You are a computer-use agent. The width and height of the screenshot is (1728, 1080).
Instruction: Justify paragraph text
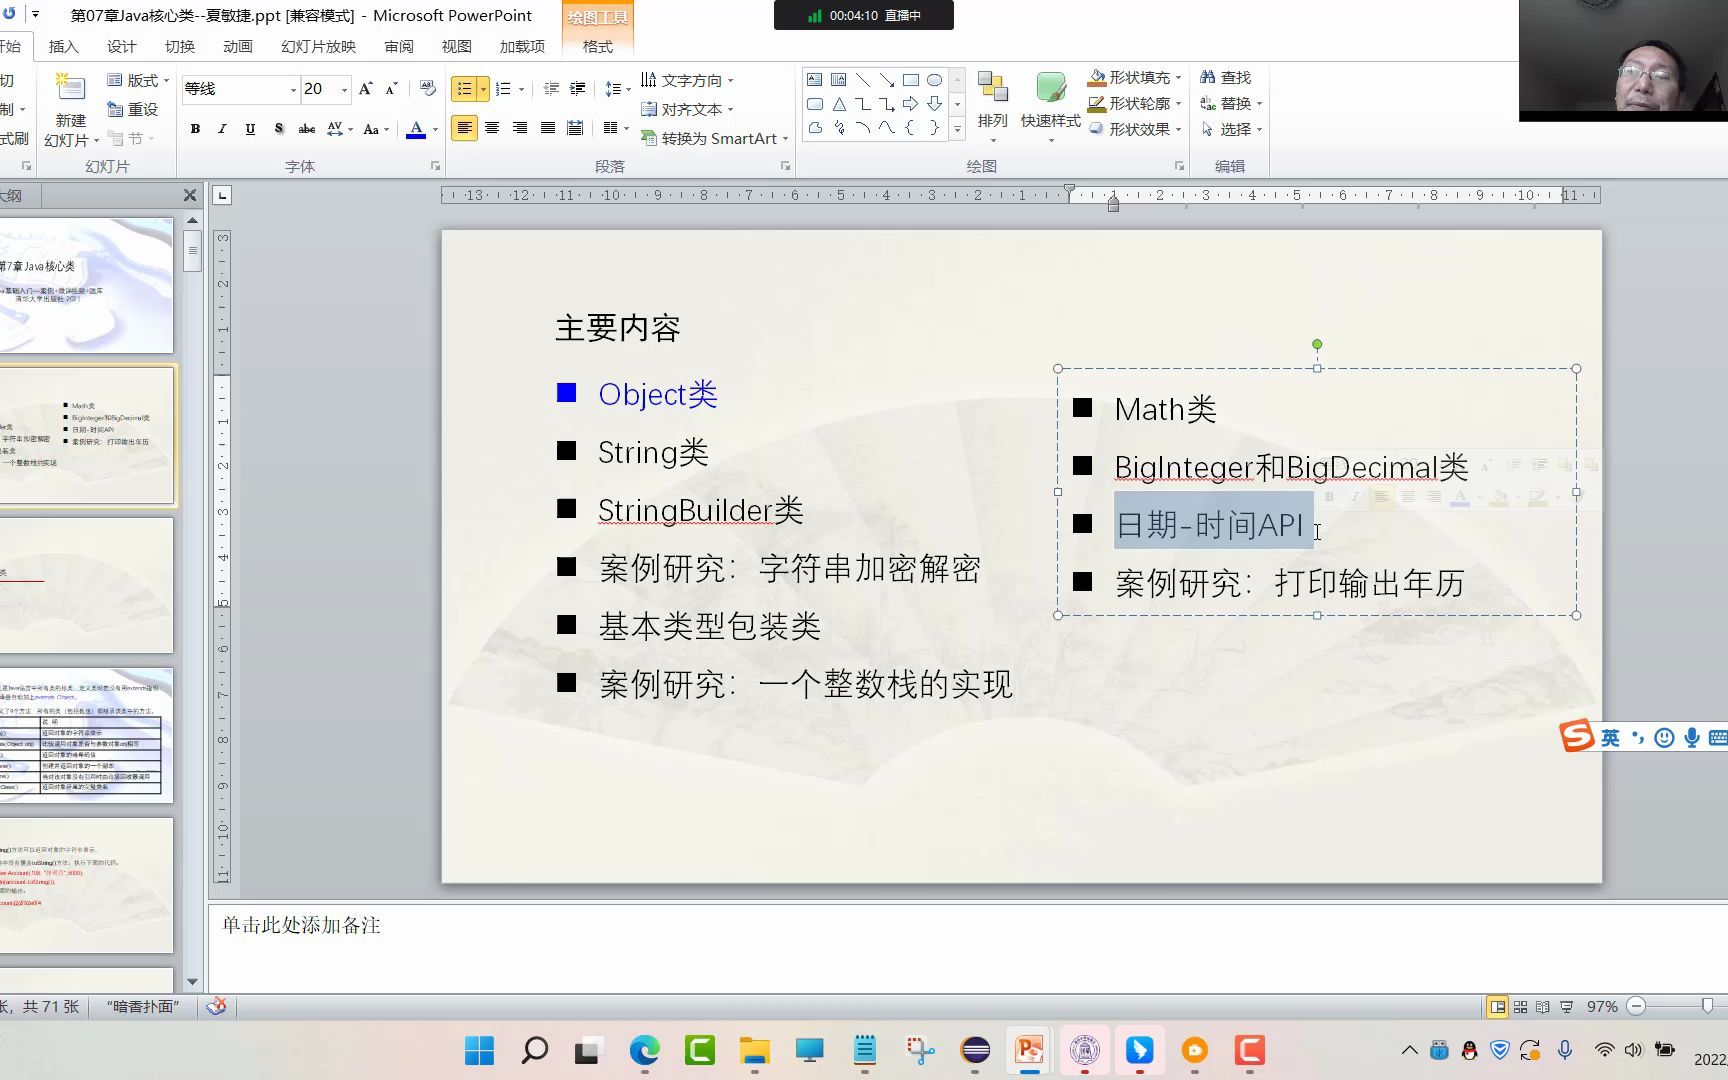(x=548, y=128)
